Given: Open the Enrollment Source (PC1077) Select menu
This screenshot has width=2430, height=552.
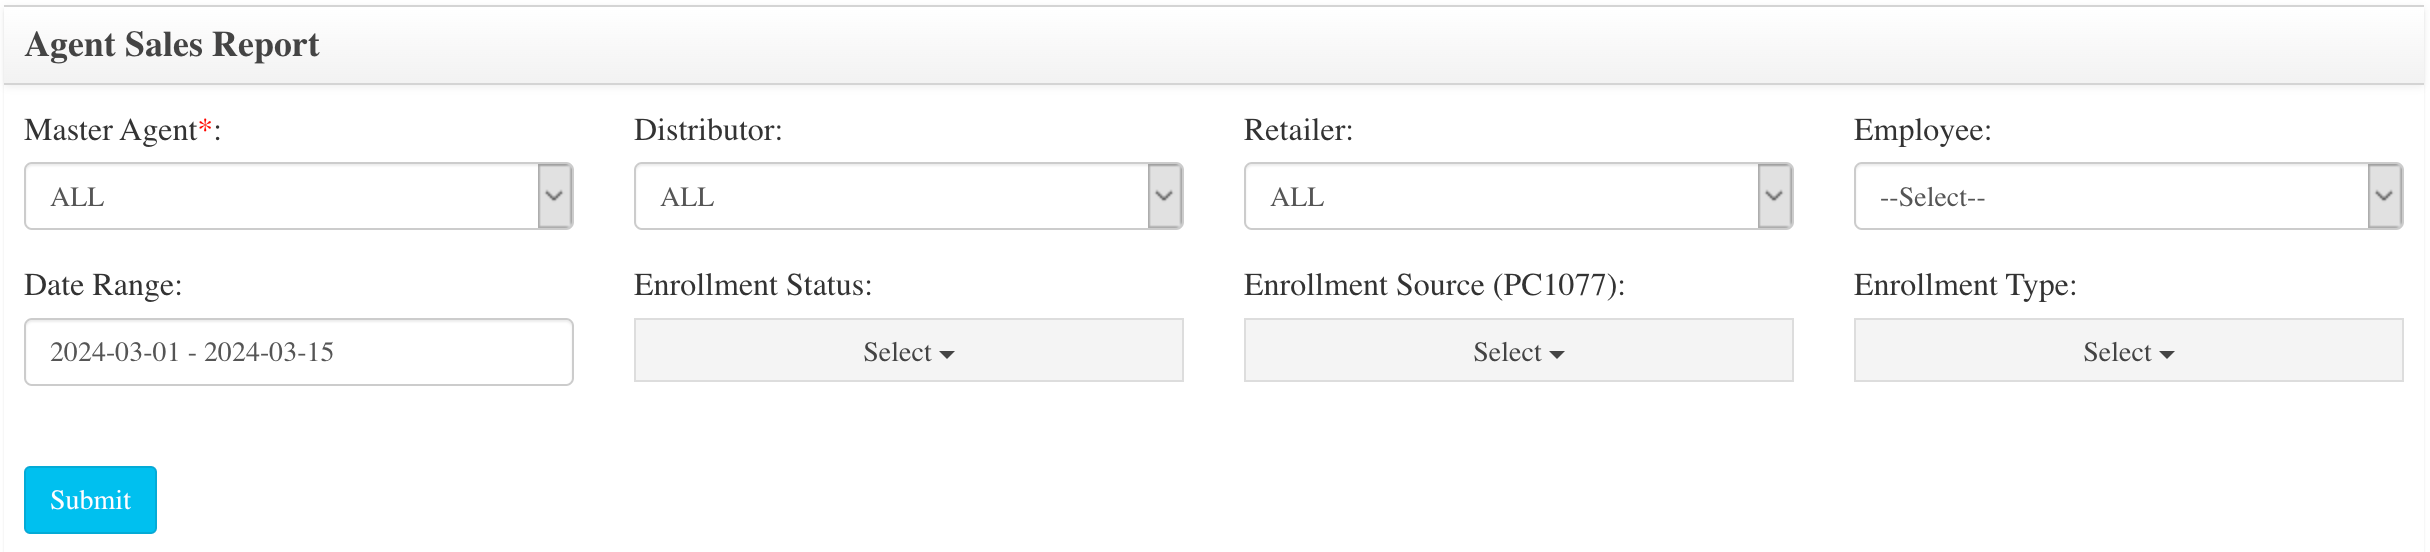Looking at the screenshot, I should [1519, 350].
